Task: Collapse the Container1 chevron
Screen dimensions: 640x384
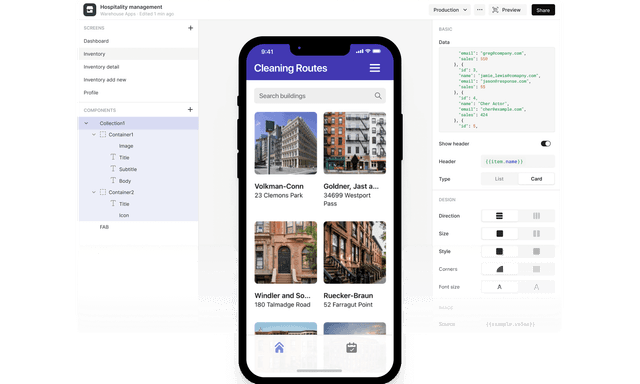Action: coord(94,134)
